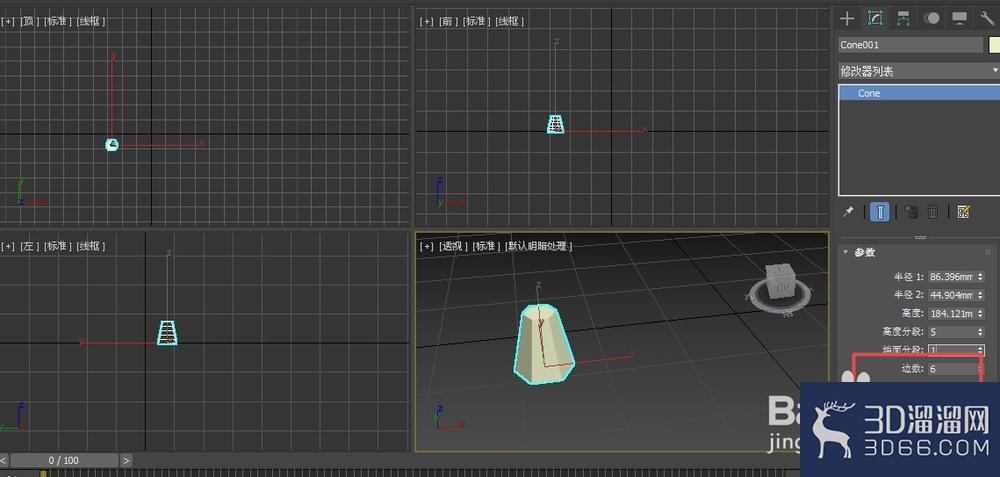Screen dimensions: 1000x477
Task: Open the Motion panel tab
Action: [x=932, y=18]
